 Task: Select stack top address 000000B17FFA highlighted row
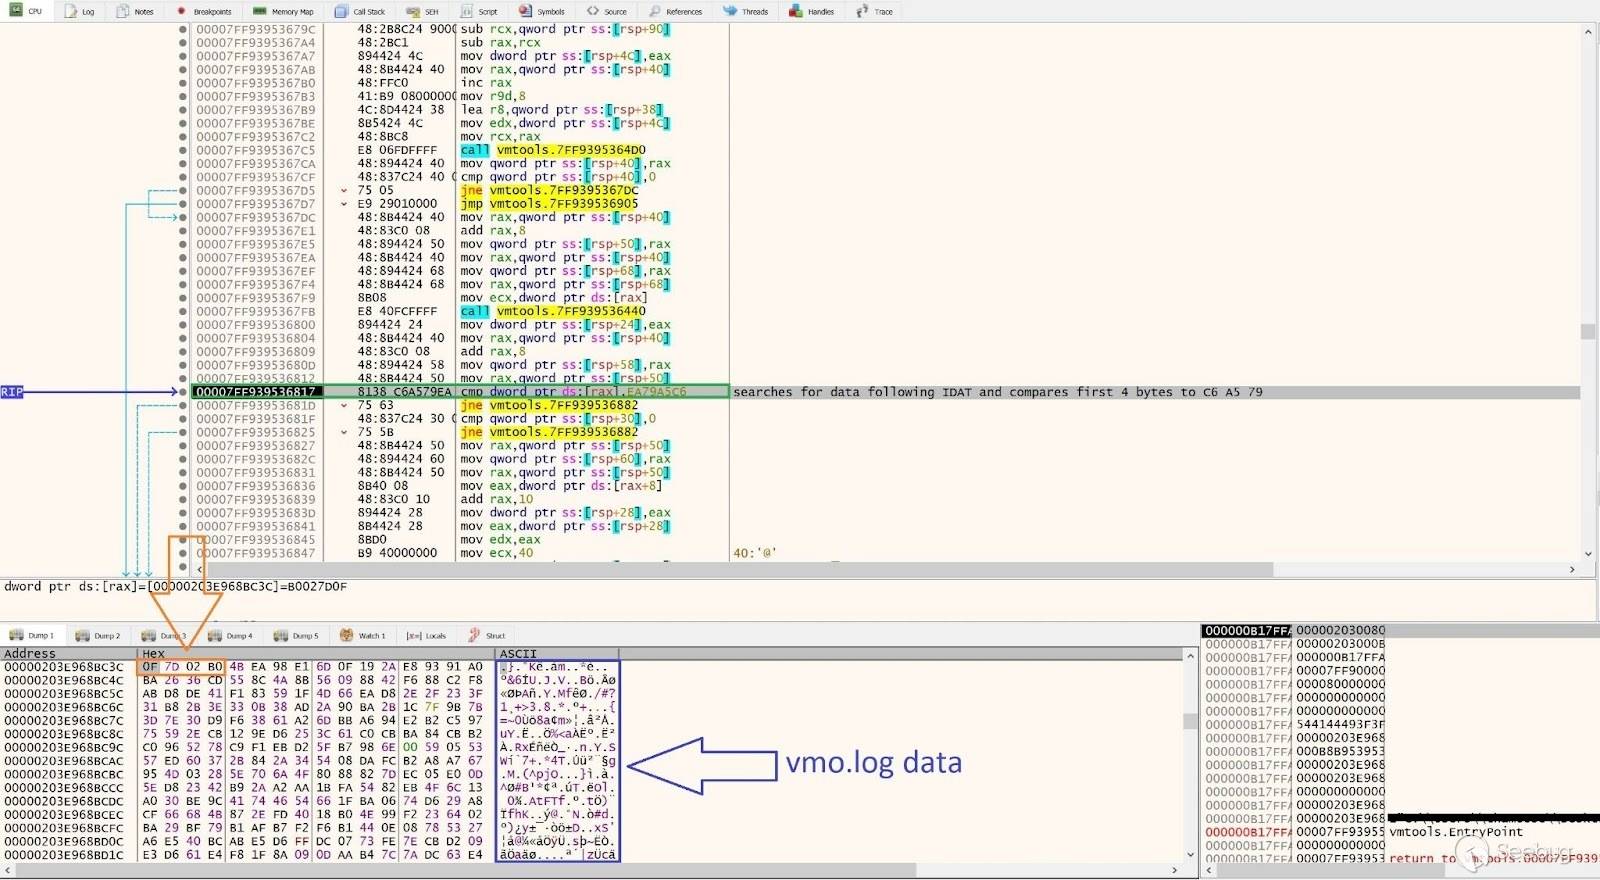click(1246, 631)
